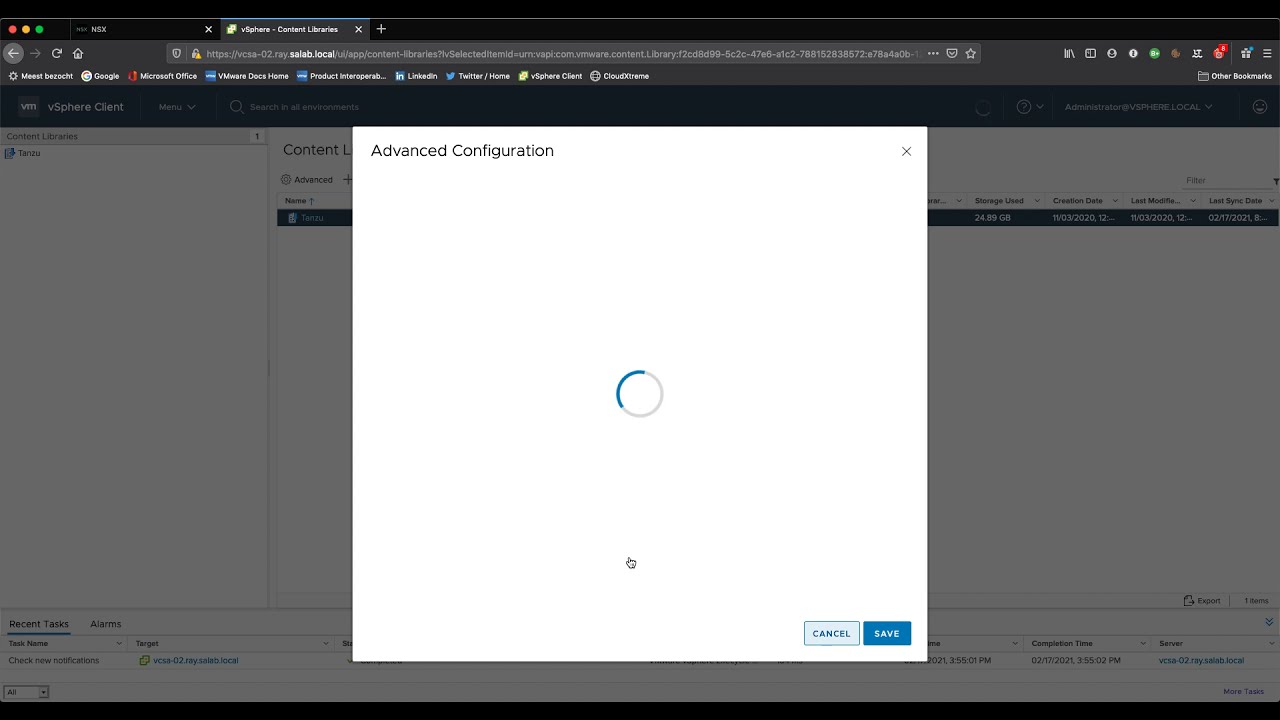Image resolution: width=1280 pixels, height=720 pixels.
Task: Open the browser home page
Action: click(78, 53)
